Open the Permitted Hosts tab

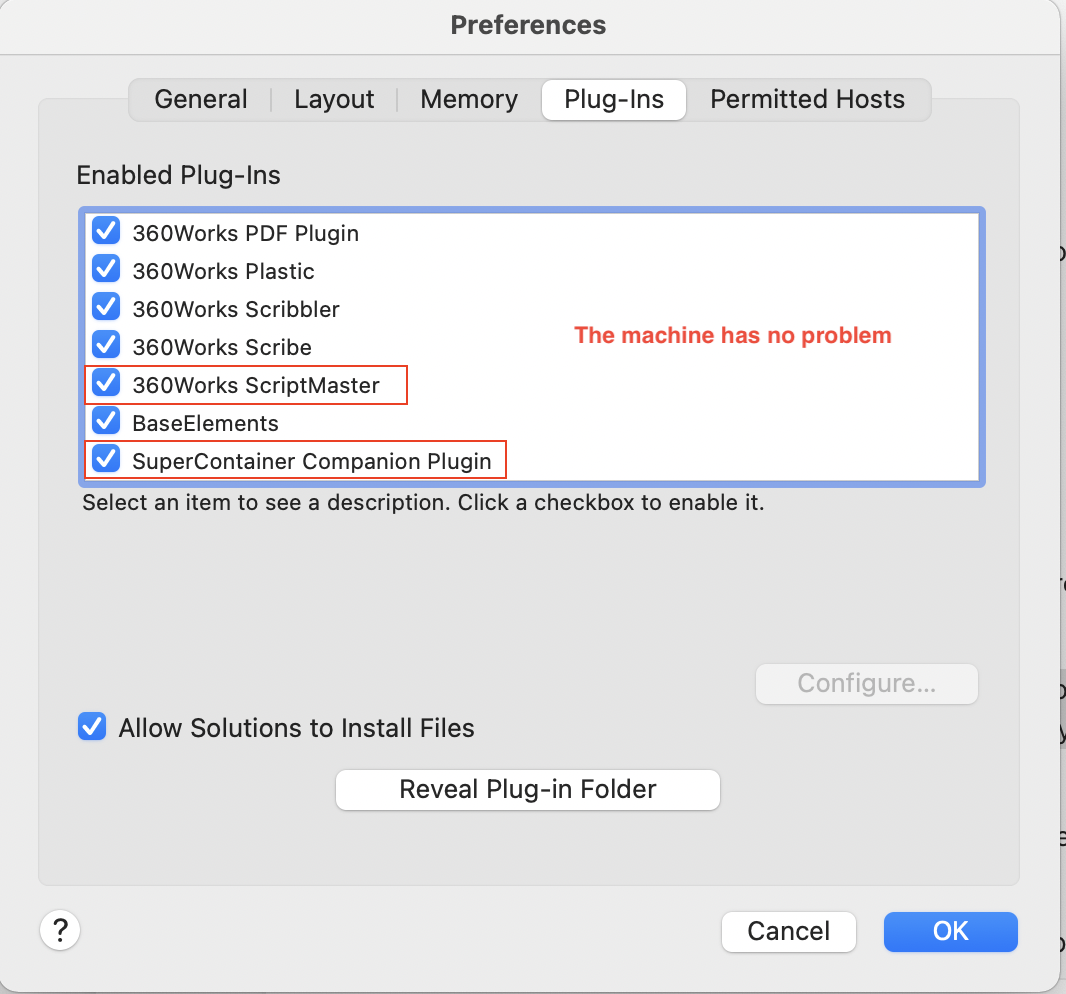pyautogui.click(x=807, y=100)
